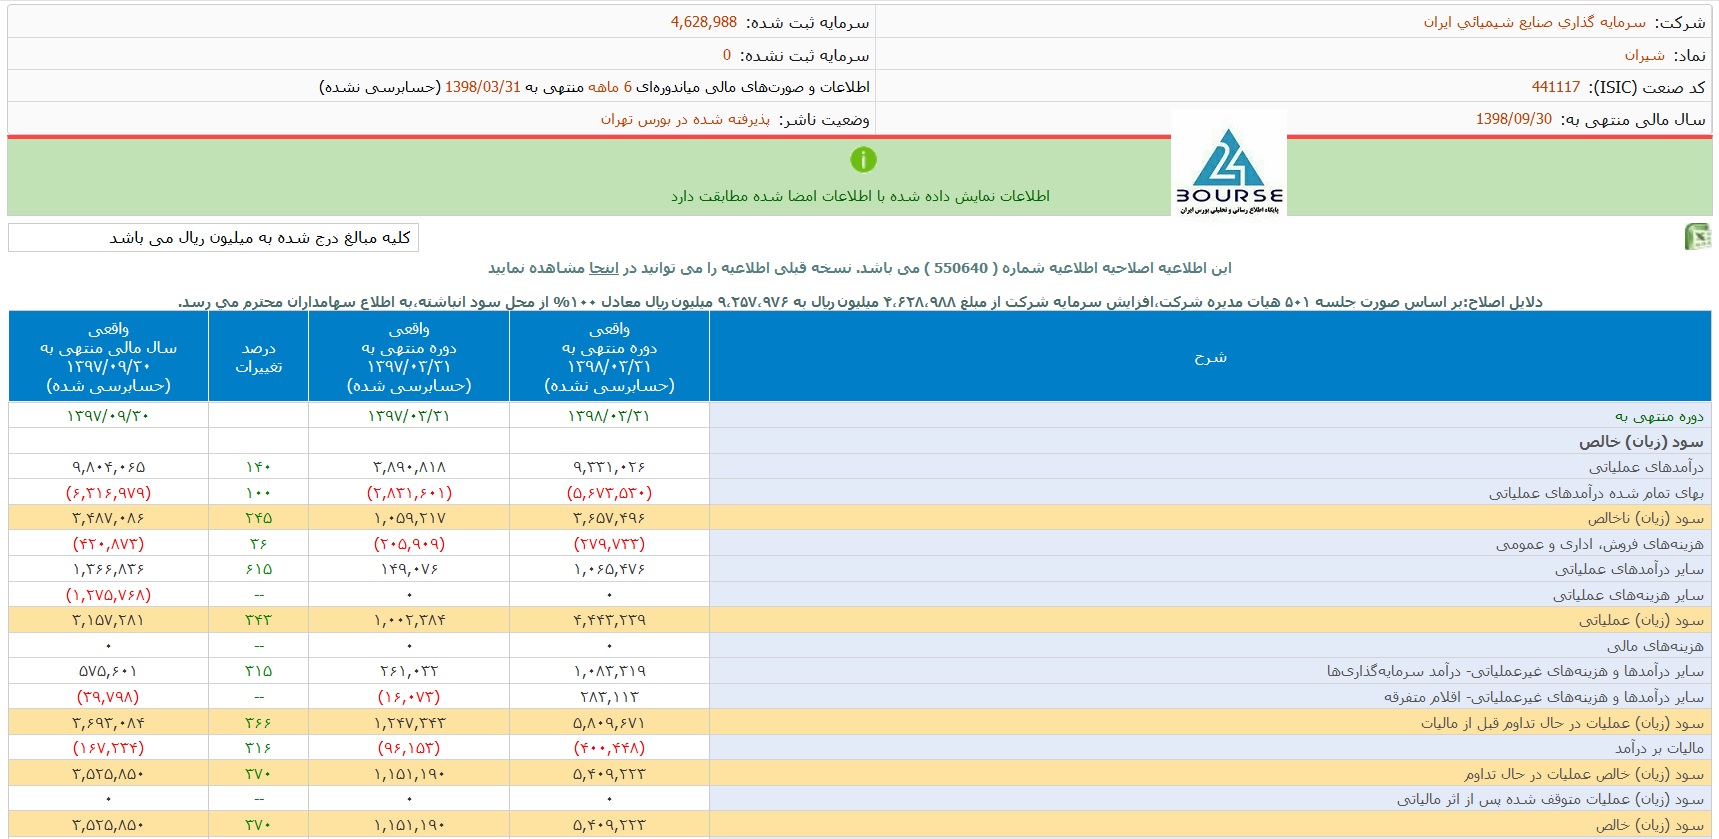Click the ISIC industry code 441117

[x=1555, y=87]
